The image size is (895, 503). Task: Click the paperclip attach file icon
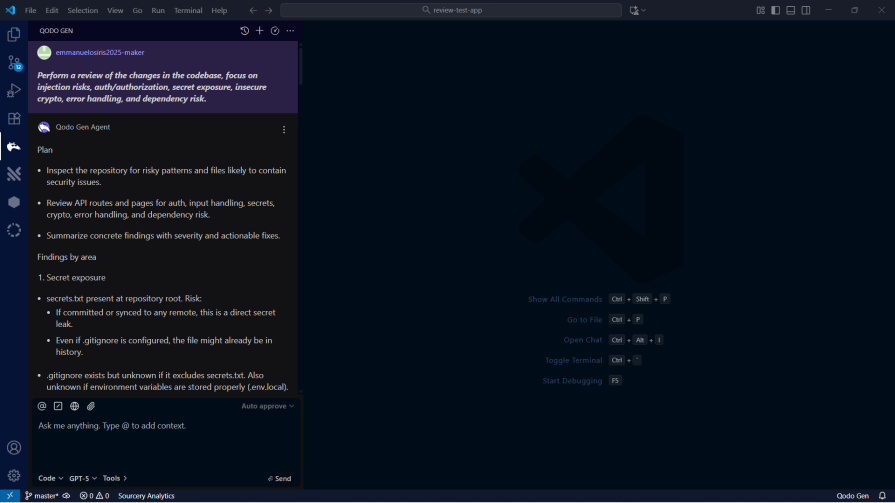[91, 406]
